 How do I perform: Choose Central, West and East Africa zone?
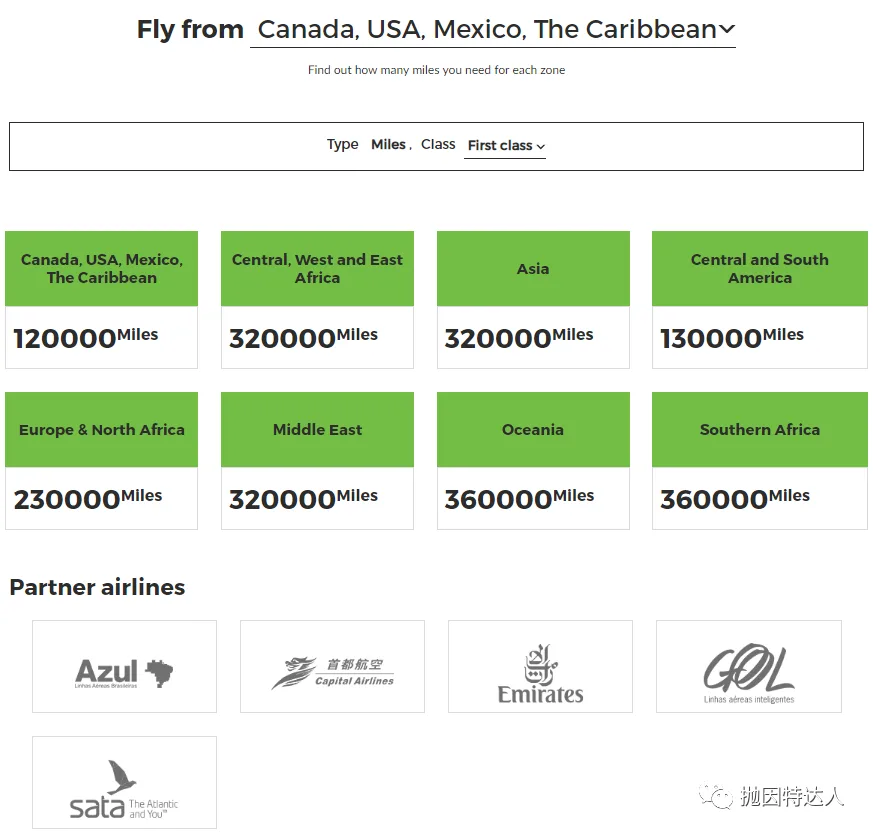(x=317, y=299)
